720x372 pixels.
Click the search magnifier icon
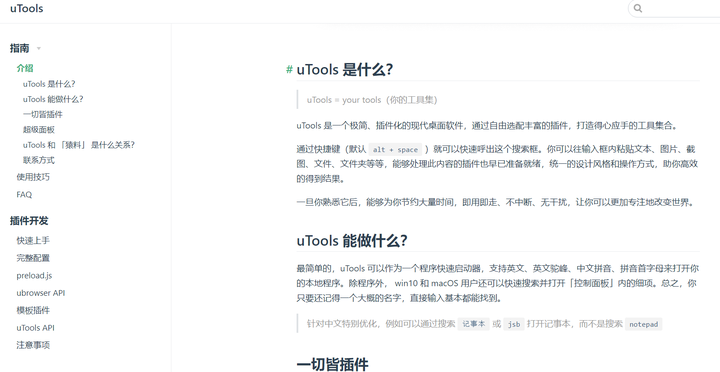click(x=638, y=8)
